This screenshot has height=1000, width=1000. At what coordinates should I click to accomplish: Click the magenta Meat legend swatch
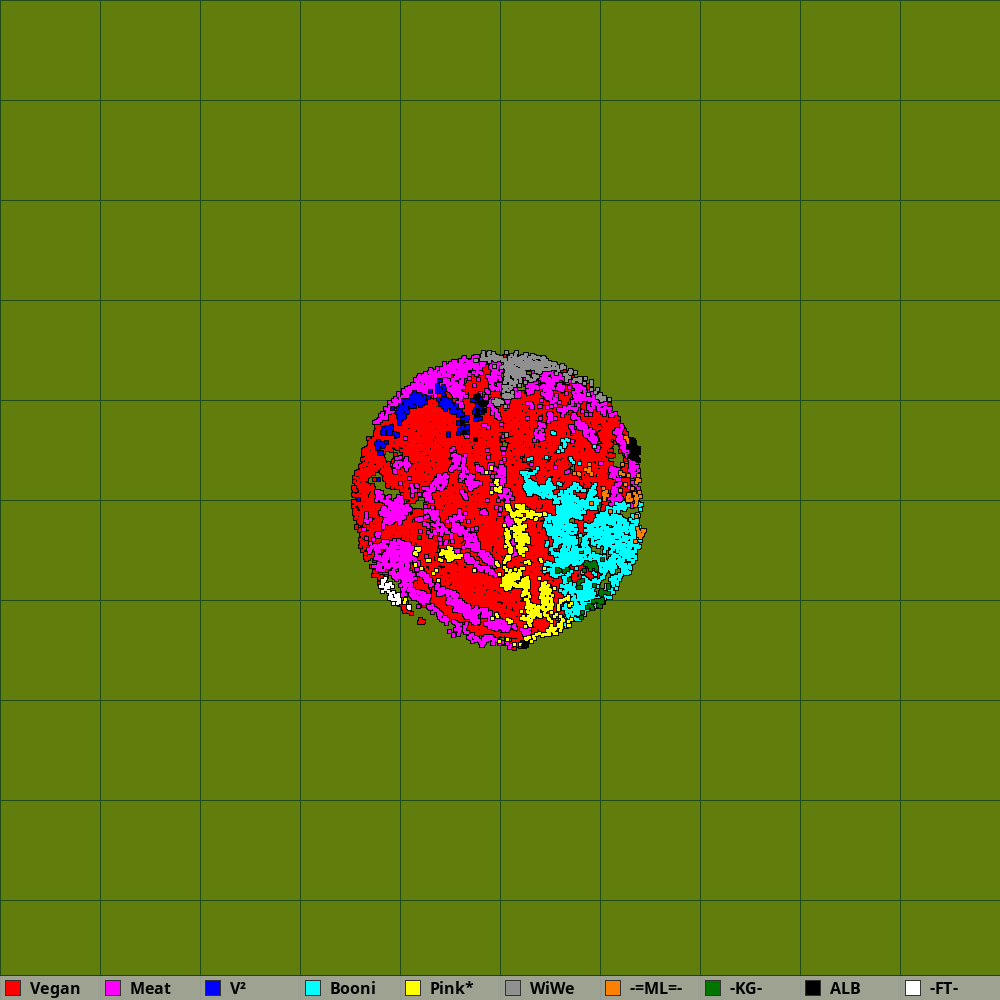(x=113, y=988)
